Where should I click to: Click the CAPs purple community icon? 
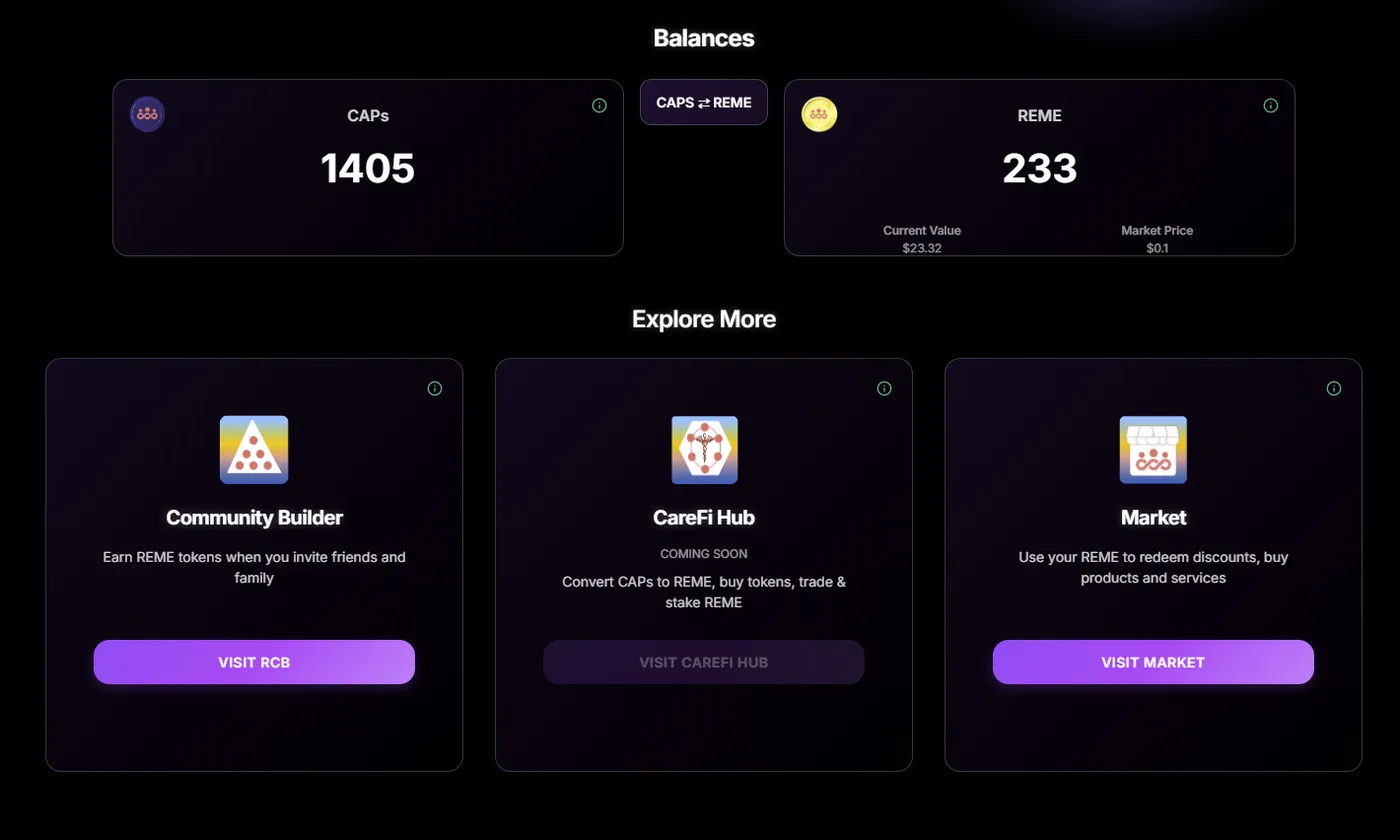(x=146, y=114)
